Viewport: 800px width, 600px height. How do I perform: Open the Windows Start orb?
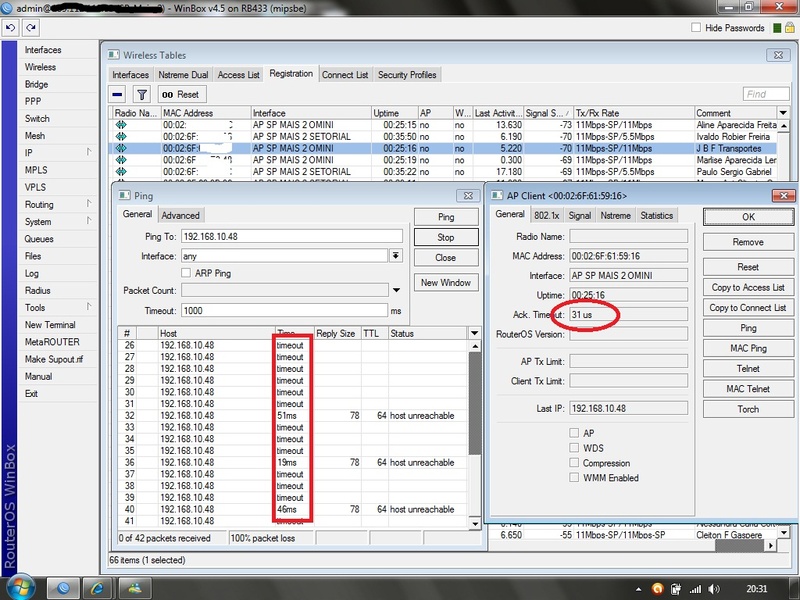click(21, 588)
